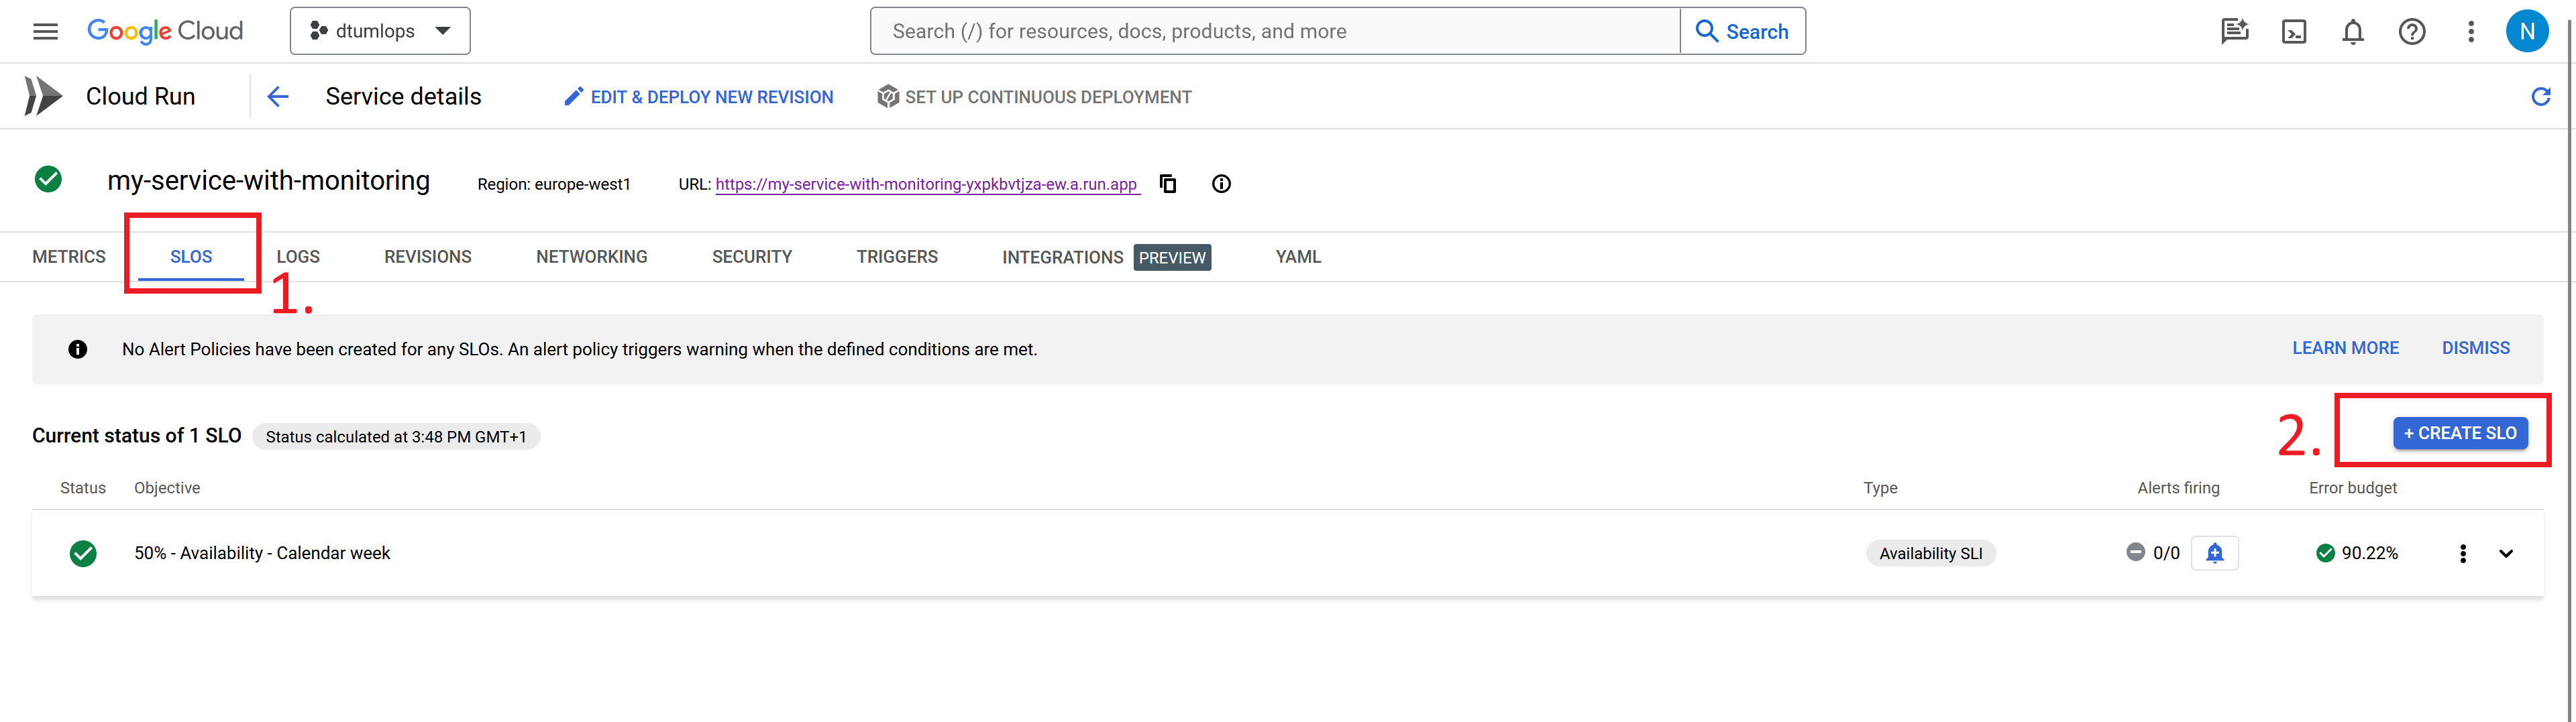This screenshot has width=2576, height=722.
Task: Copy the service URL to clipboard
Action: (x=1167, y=184)
